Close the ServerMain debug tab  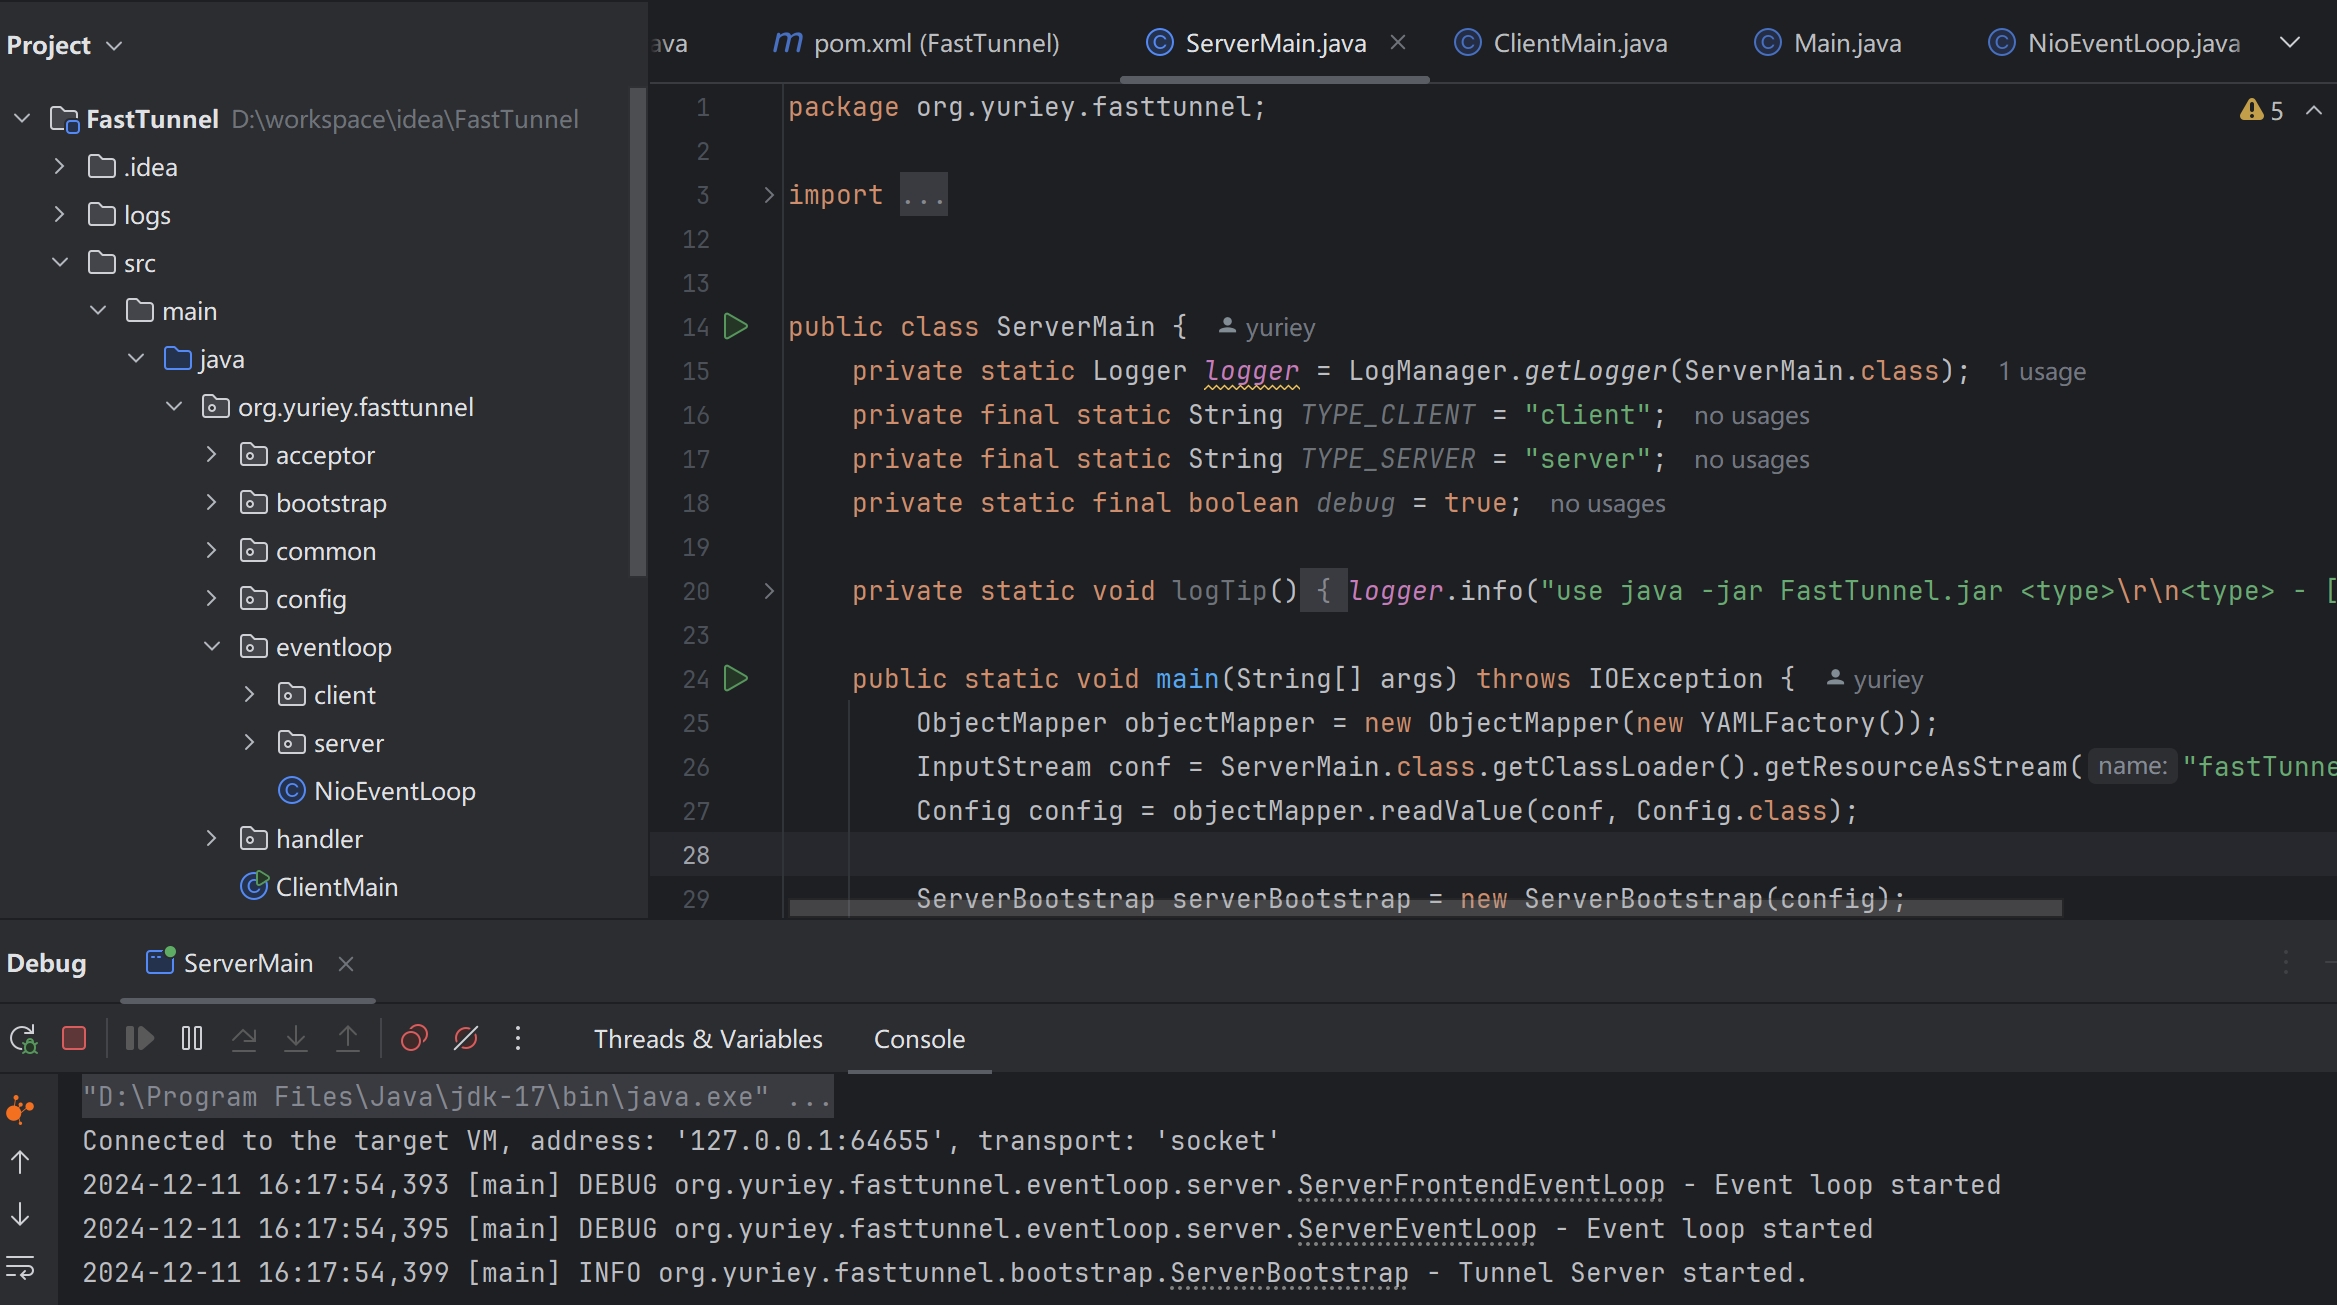click(346, 964)
